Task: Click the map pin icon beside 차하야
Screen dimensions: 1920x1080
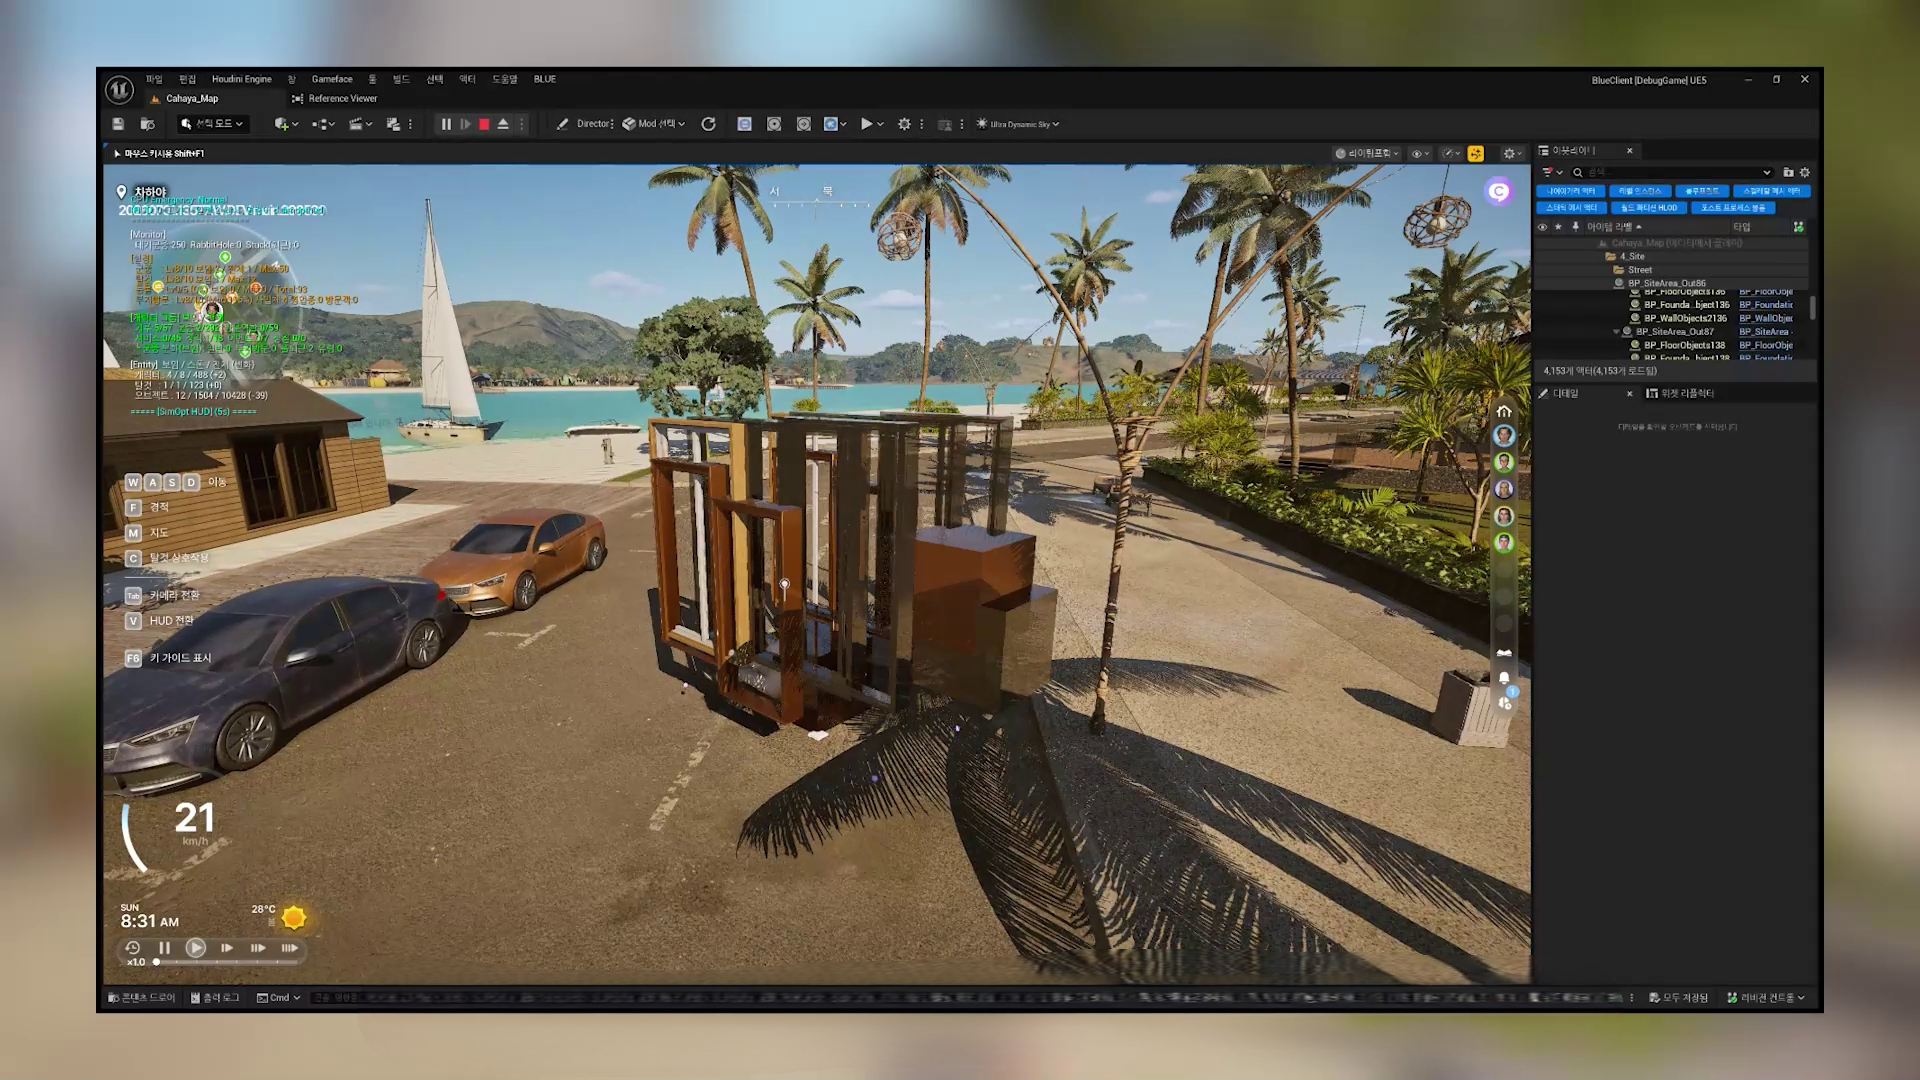Action: tap(122, 192)
